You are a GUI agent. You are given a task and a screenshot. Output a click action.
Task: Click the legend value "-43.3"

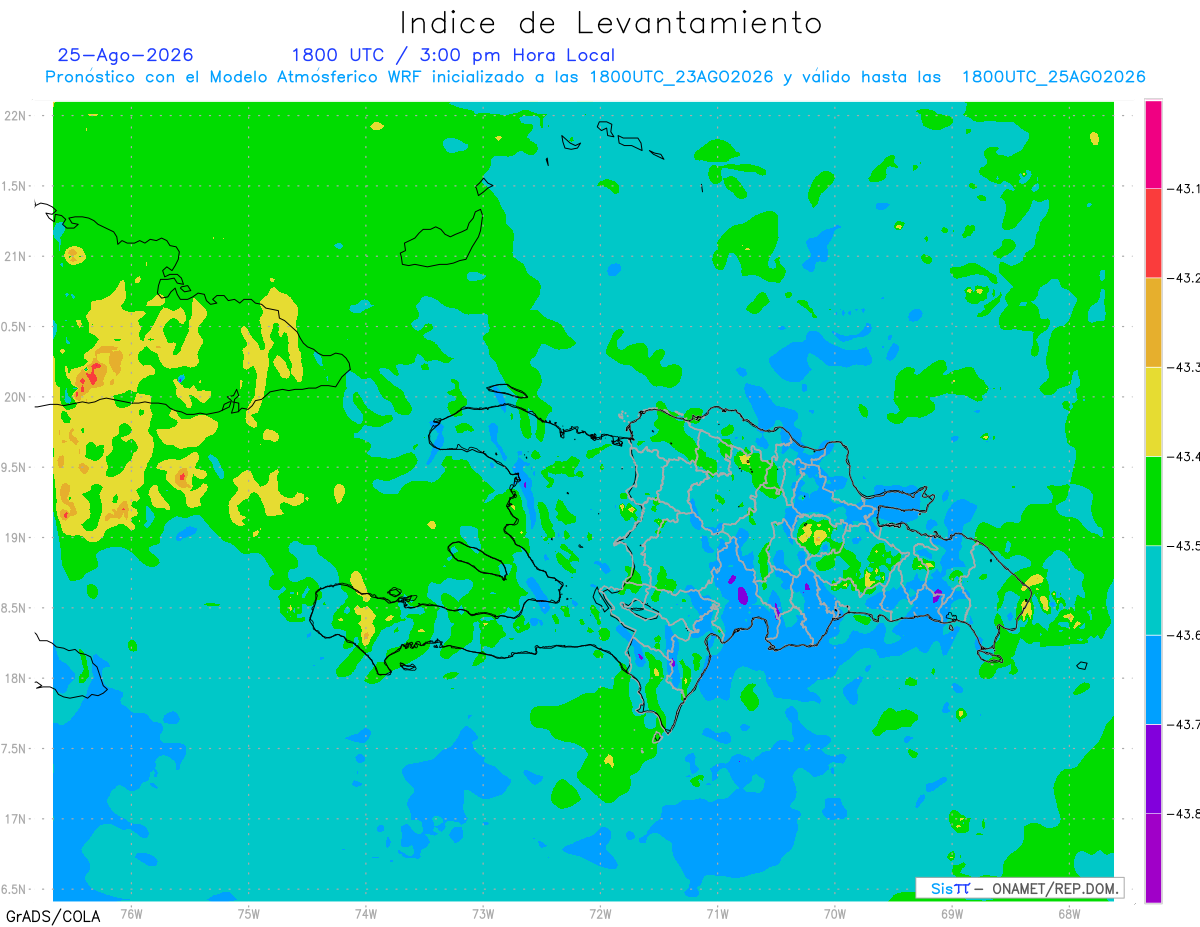(1184, 367)
